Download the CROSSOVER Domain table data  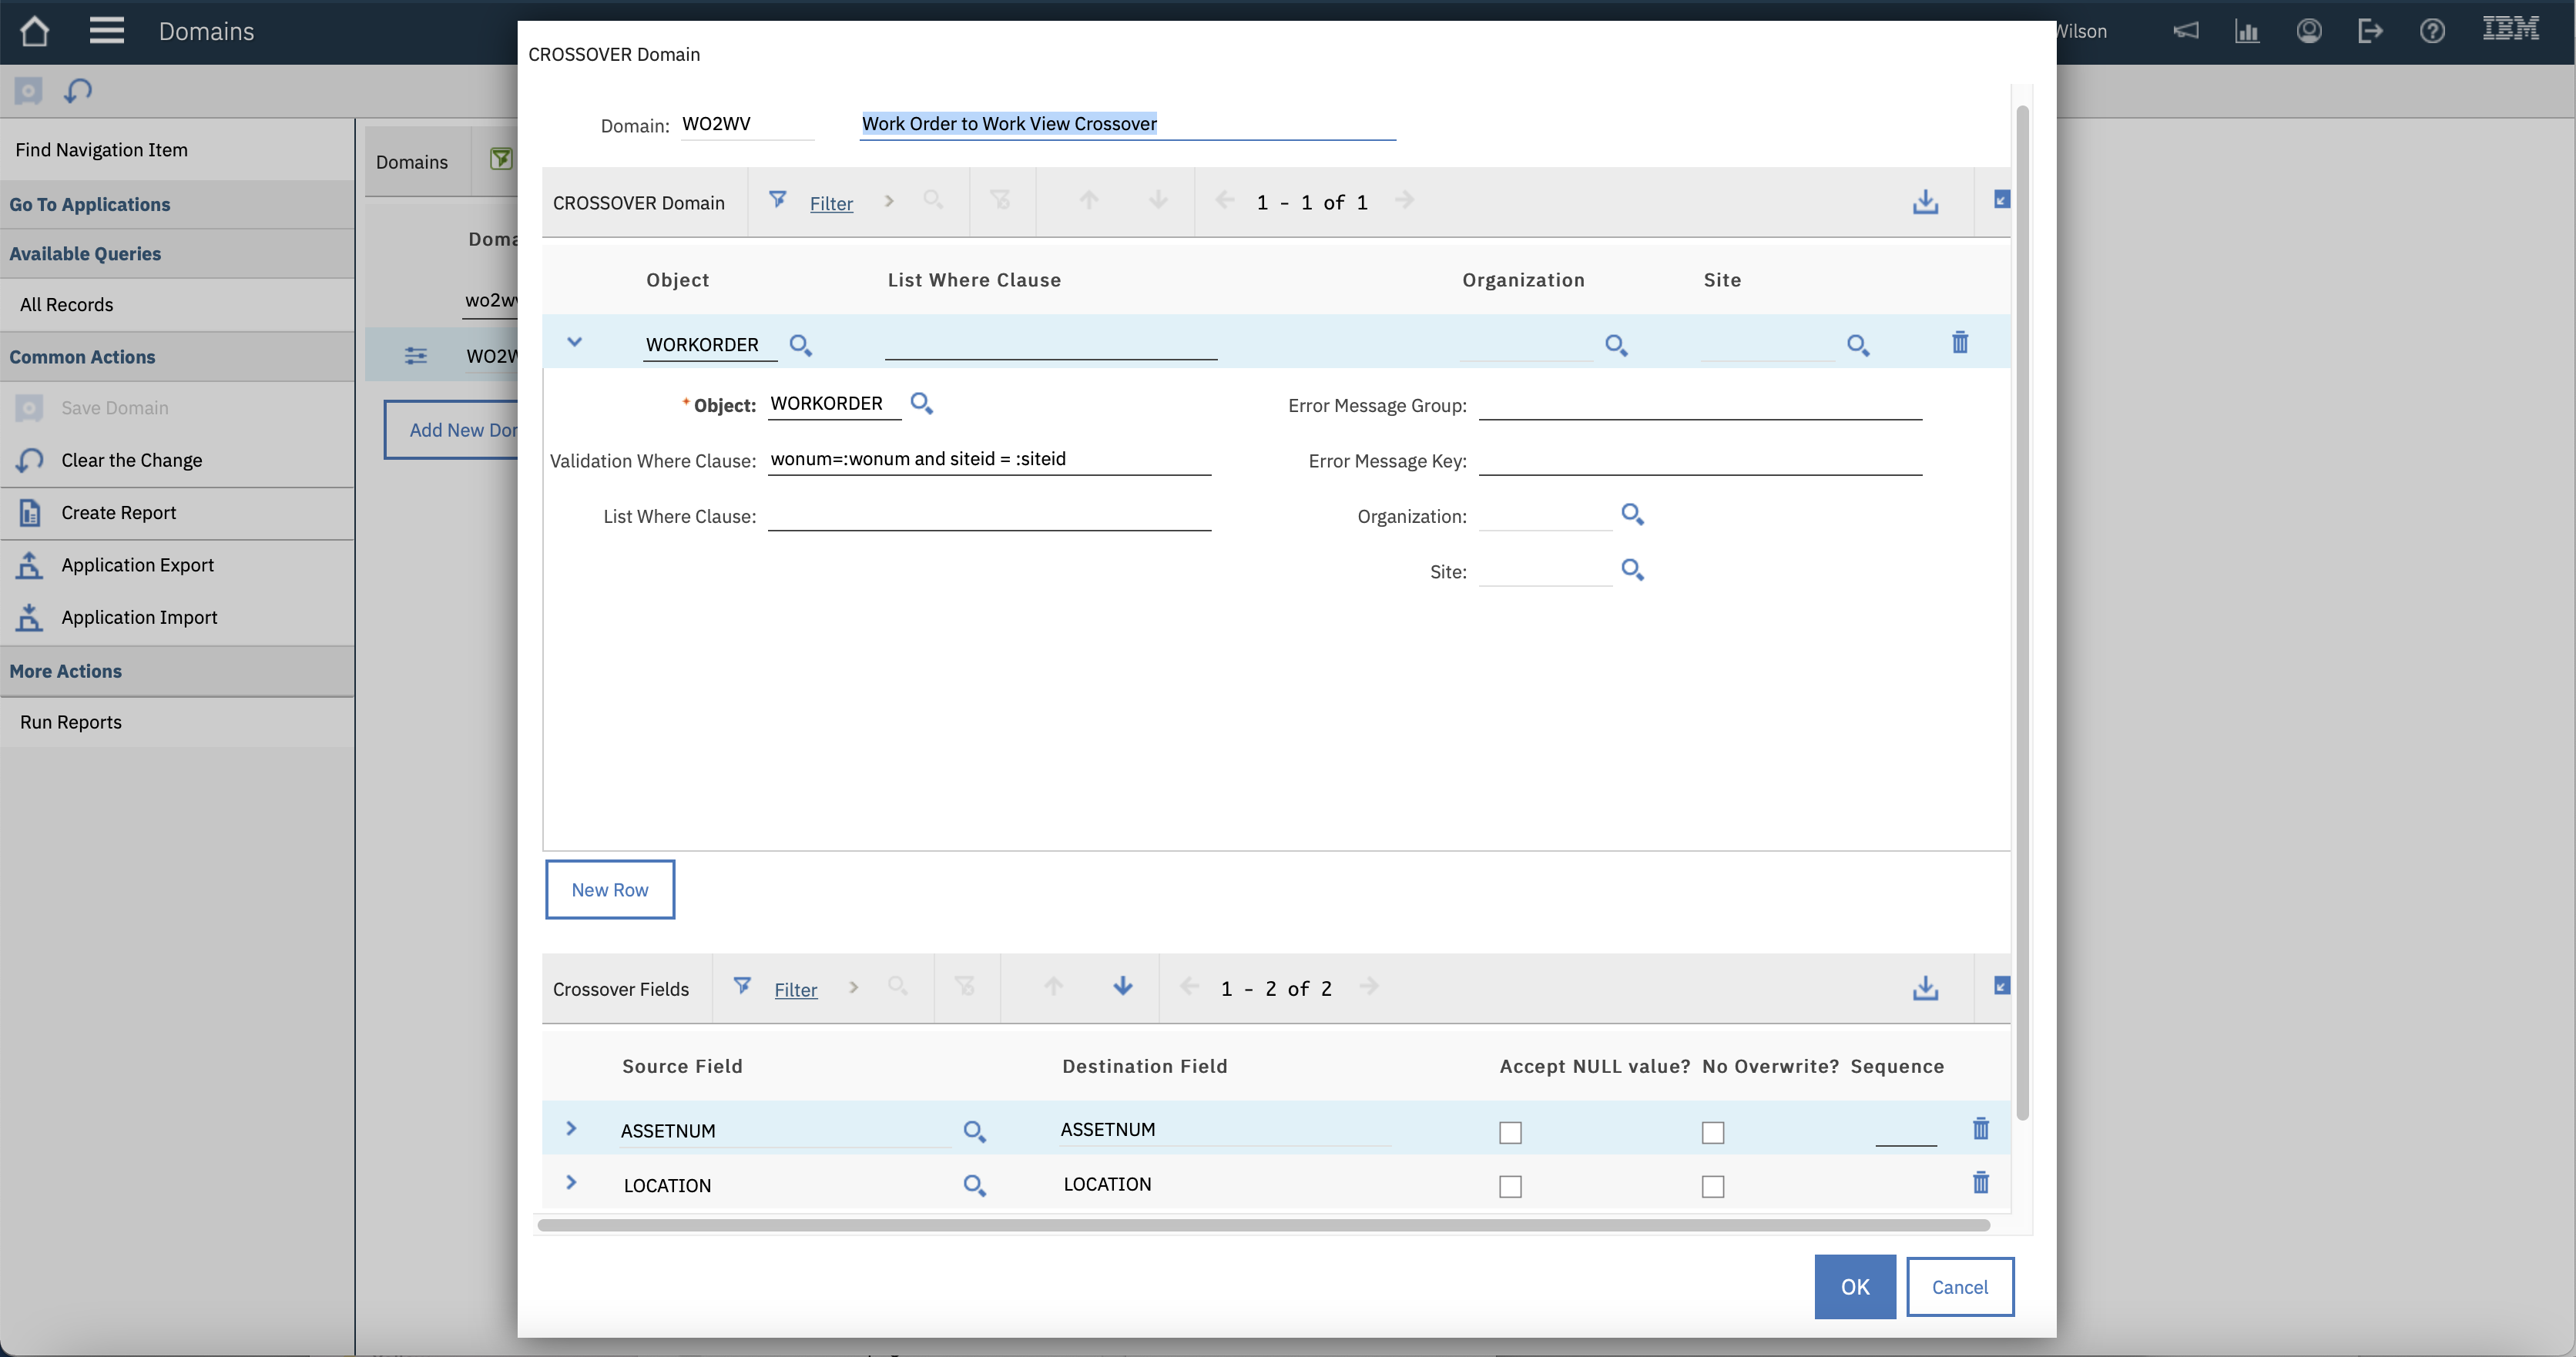click(1925, 202)
